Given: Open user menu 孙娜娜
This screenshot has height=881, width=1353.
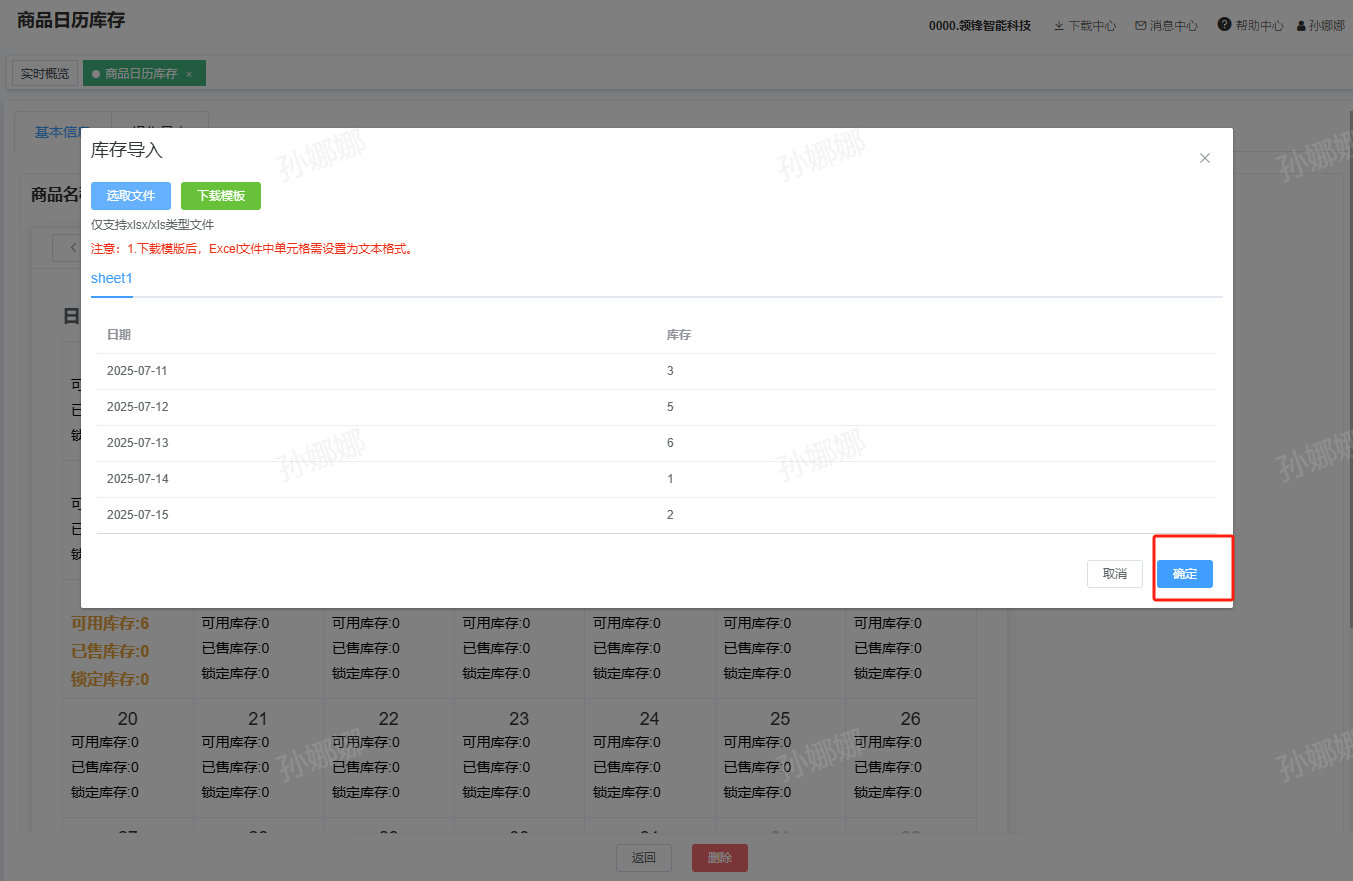Looking at the screenshot, I should [1320, 26].
